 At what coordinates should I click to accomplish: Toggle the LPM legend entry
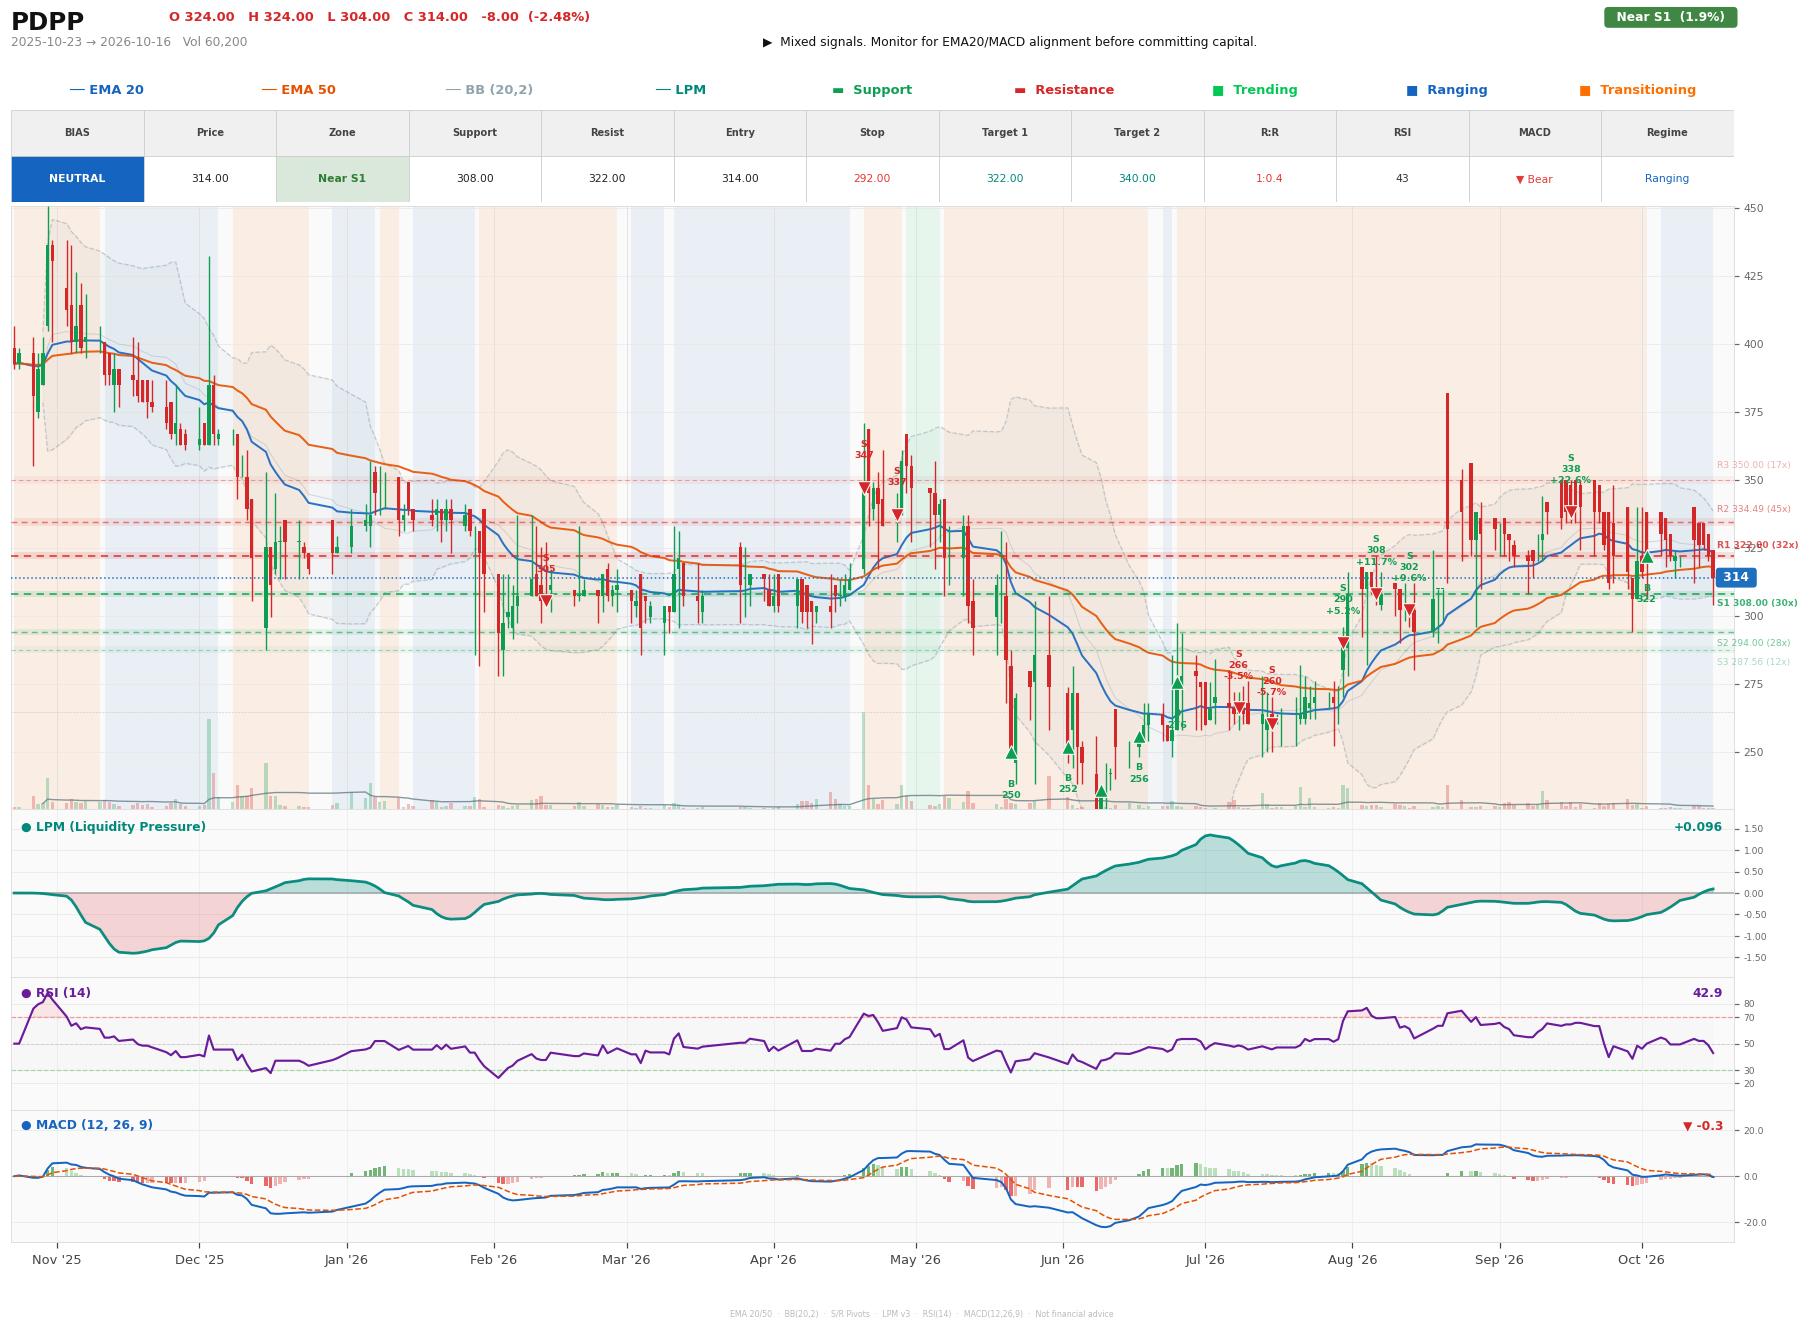pyautogui.click(x=680, y=90)
